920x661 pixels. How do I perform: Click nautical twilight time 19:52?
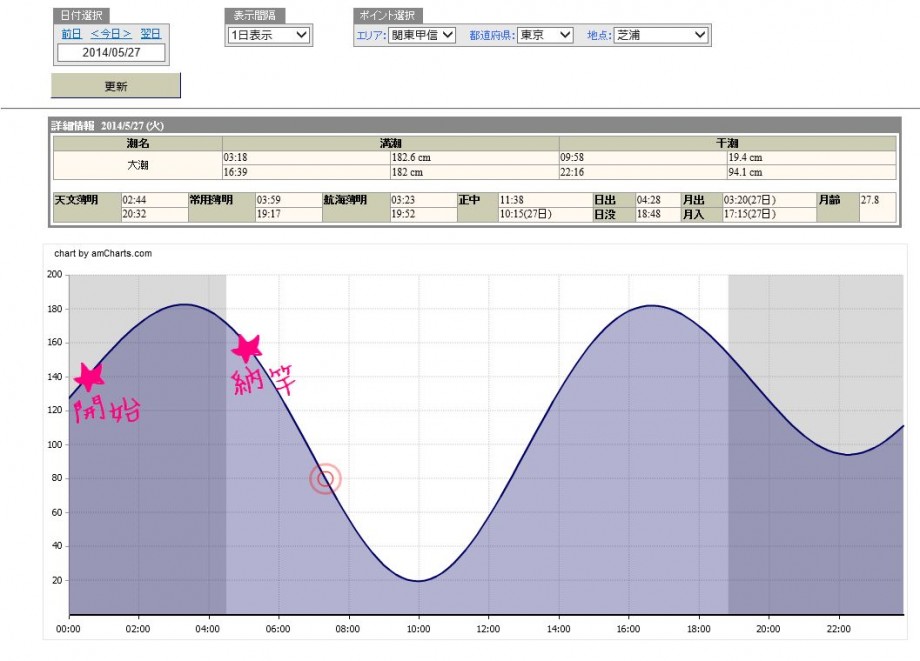[x=424, y=214]
